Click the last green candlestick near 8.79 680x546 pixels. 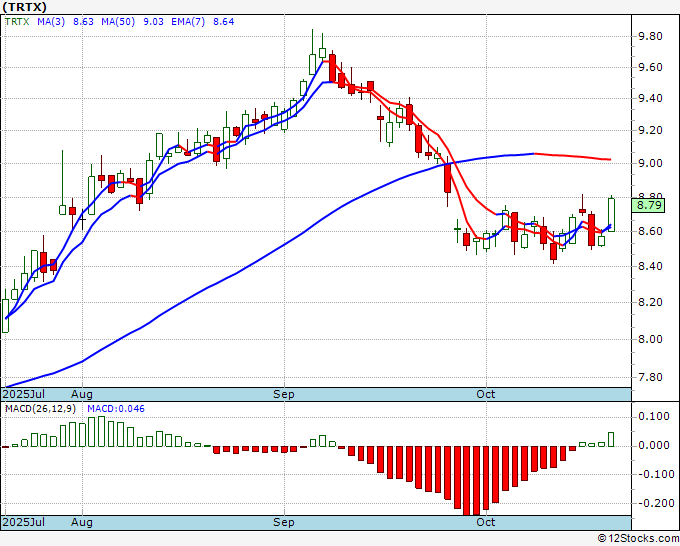(x=611, y=215)
